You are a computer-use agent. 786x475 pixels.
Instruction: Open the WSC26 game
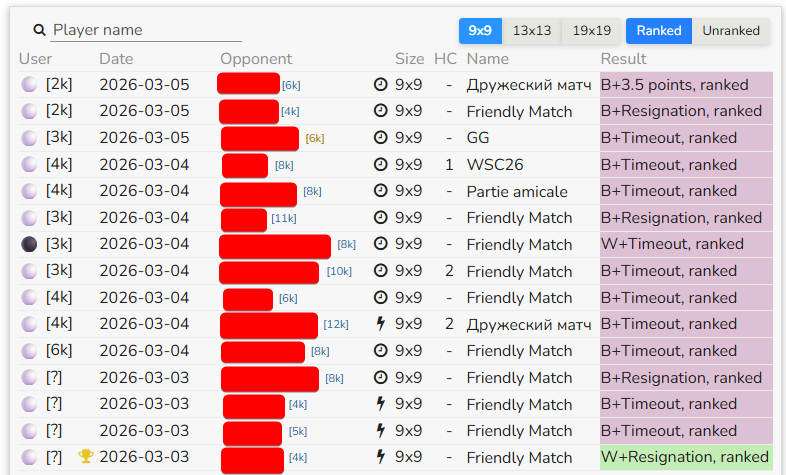[494, 164]
